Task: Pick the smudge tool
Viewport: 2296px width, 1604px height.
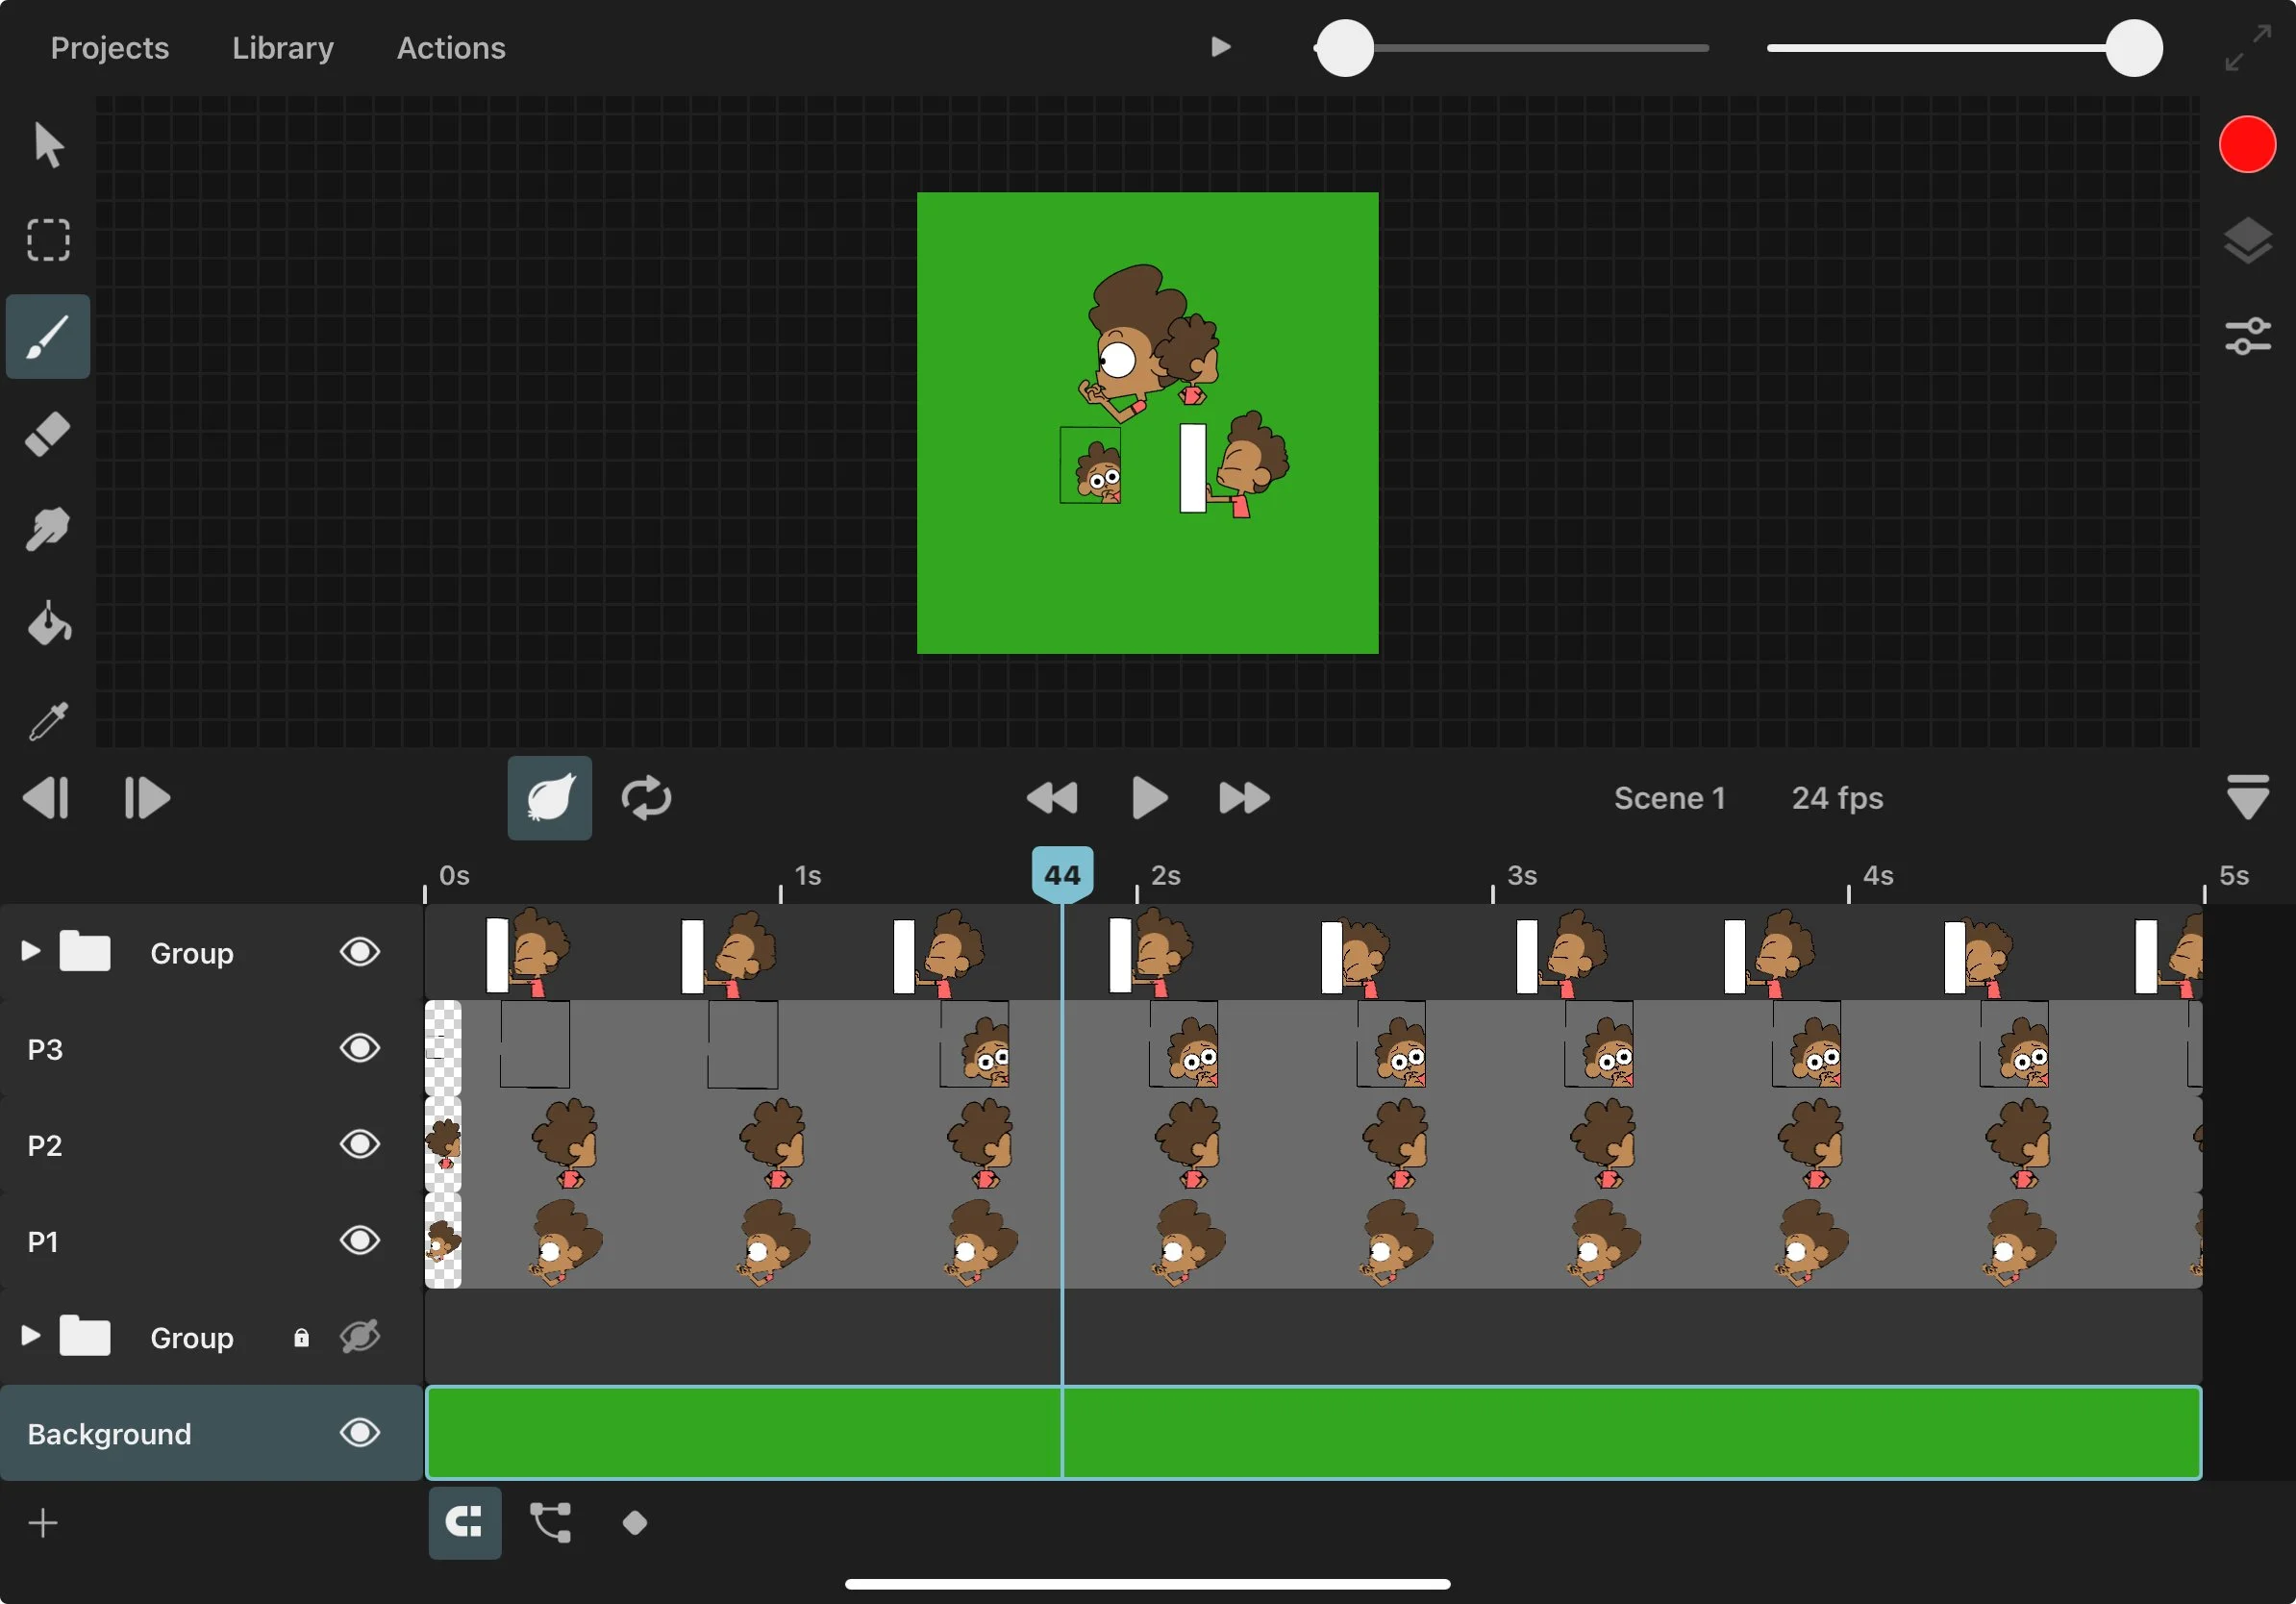Action: 48,529
